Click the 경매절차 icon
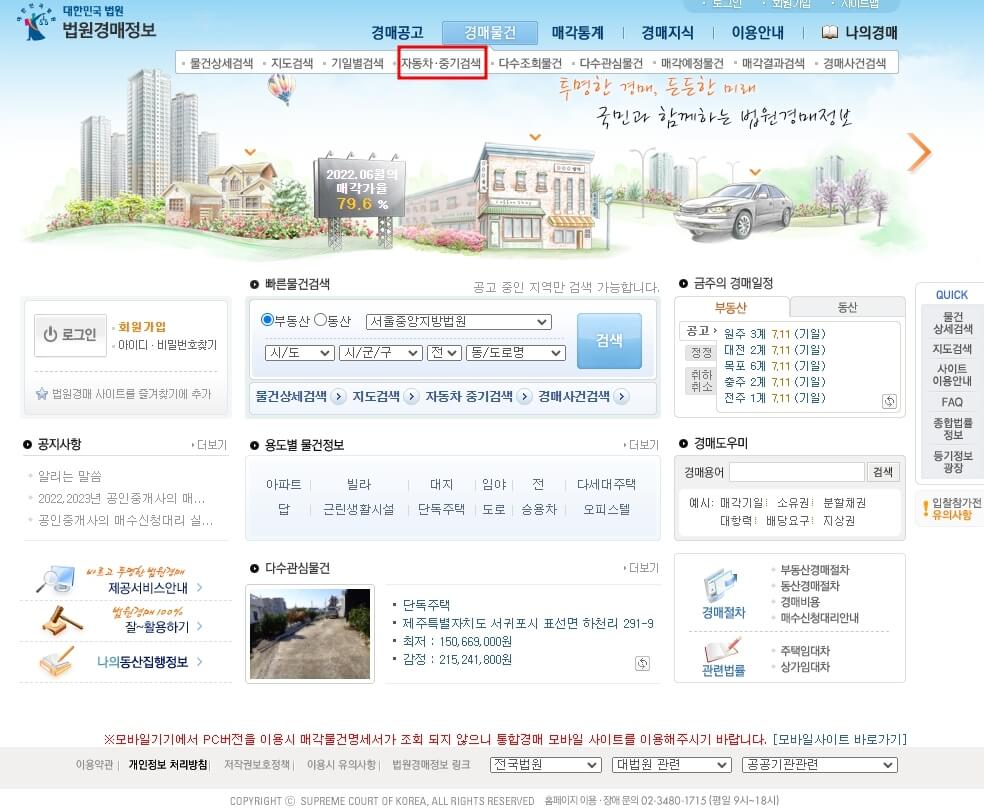 (720, 586)
